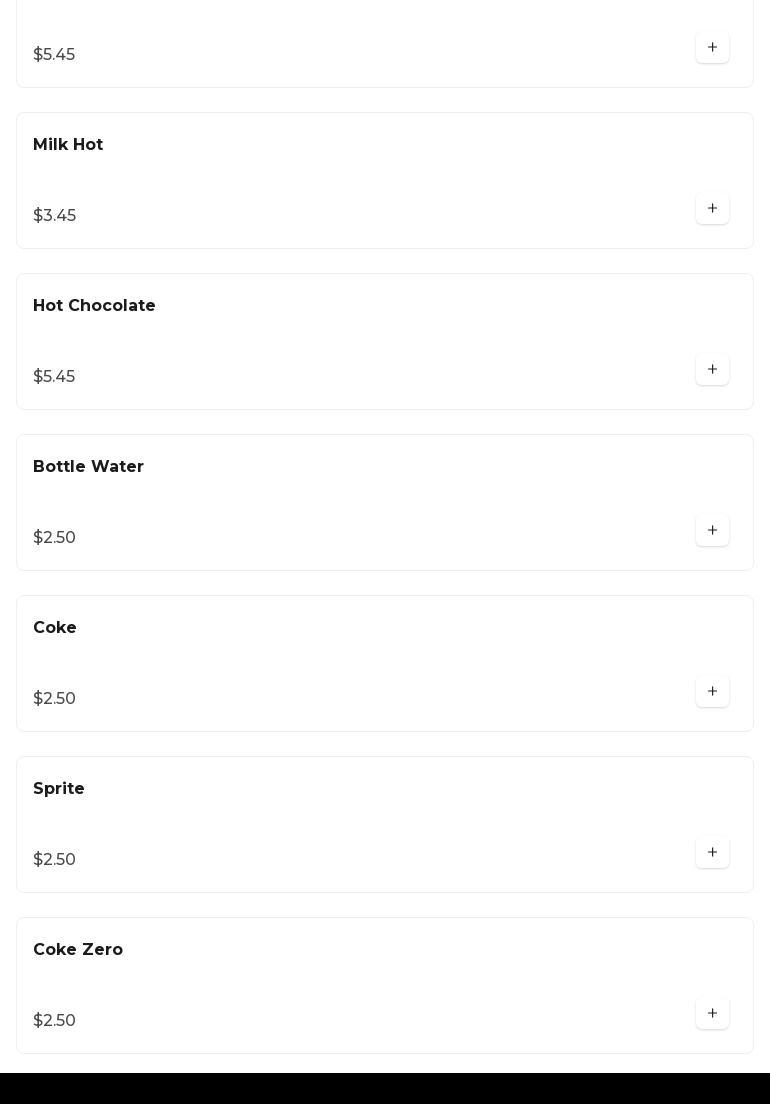
Task: Open the Milk Hot item title
Action: pyautogui.click(x=68, y=145)
